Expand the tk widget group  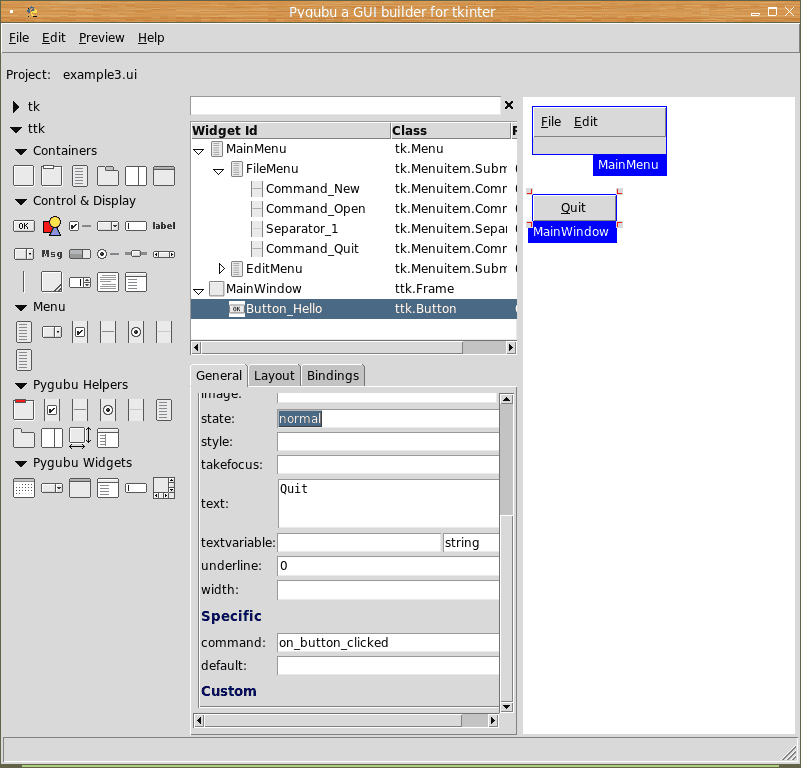click(x=16, y=107)
